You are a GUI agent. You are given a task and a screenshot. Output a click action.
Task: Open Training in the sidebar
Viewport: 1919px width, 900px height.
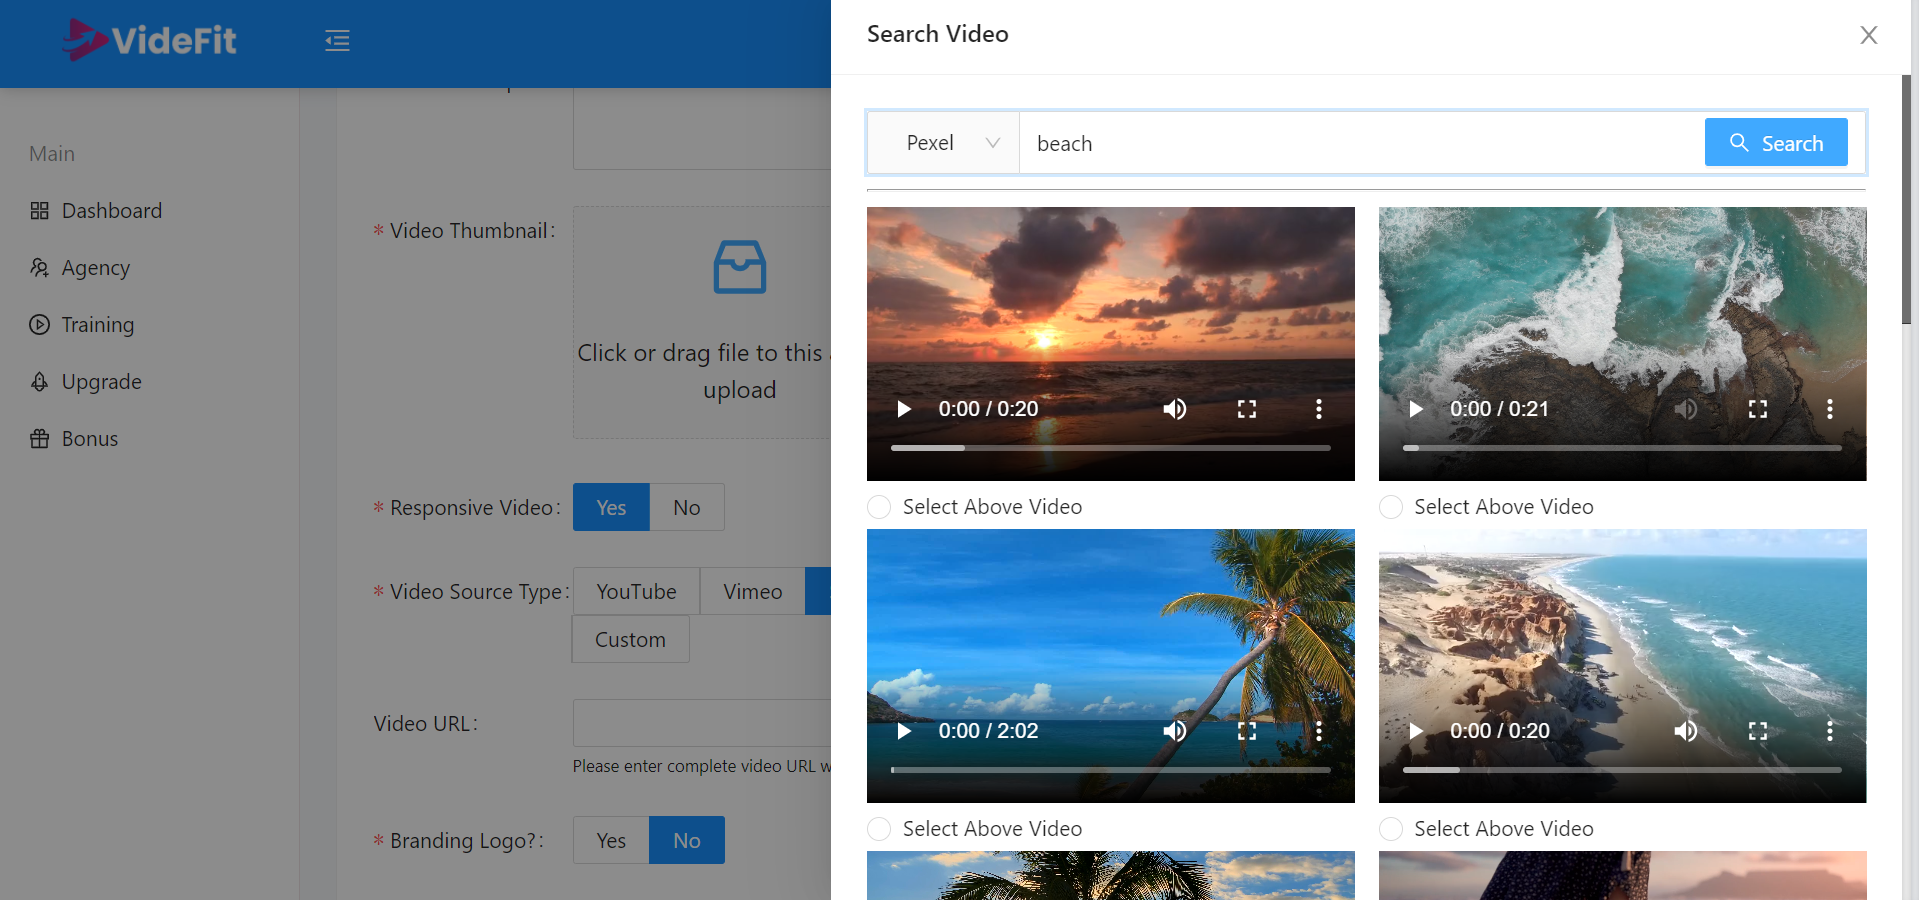point(97,325)
